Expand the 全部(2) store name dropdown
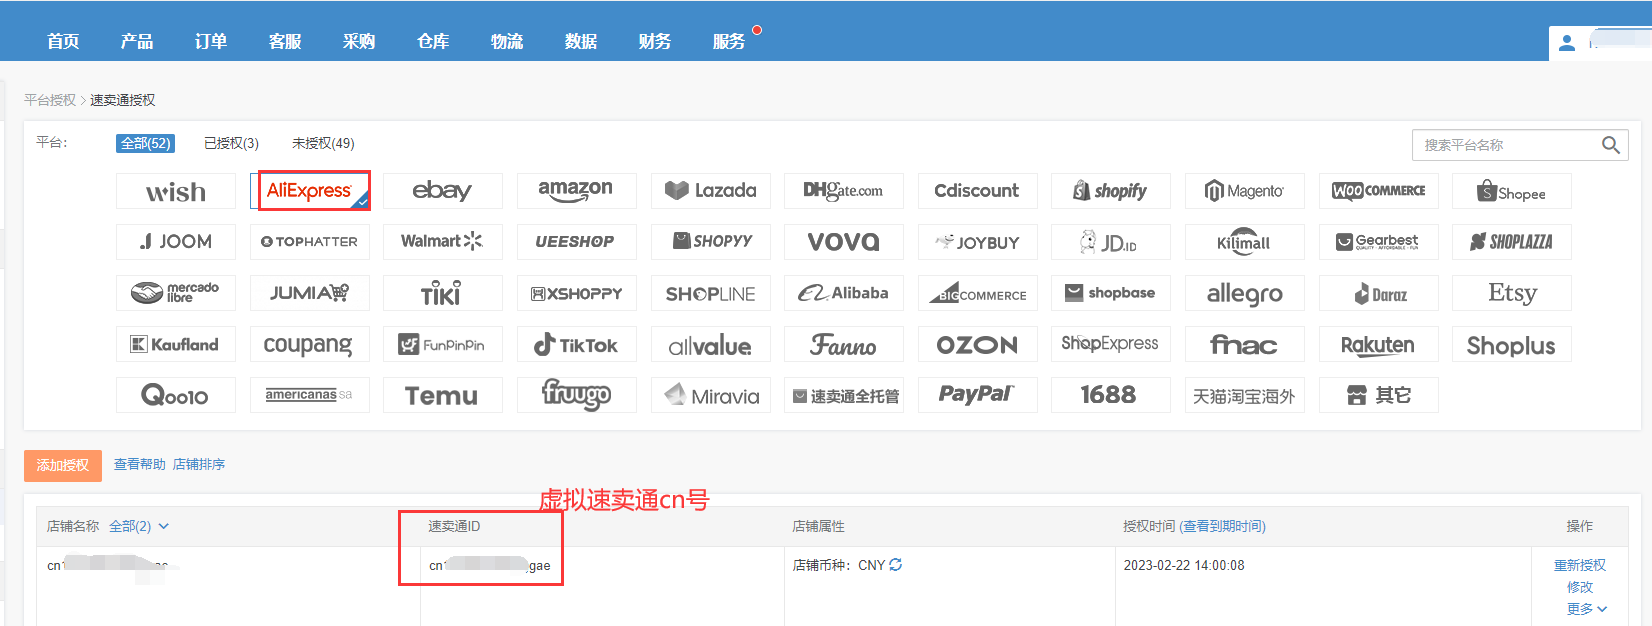The height and width of the screenshot is (626, 1652). [139, 526]
